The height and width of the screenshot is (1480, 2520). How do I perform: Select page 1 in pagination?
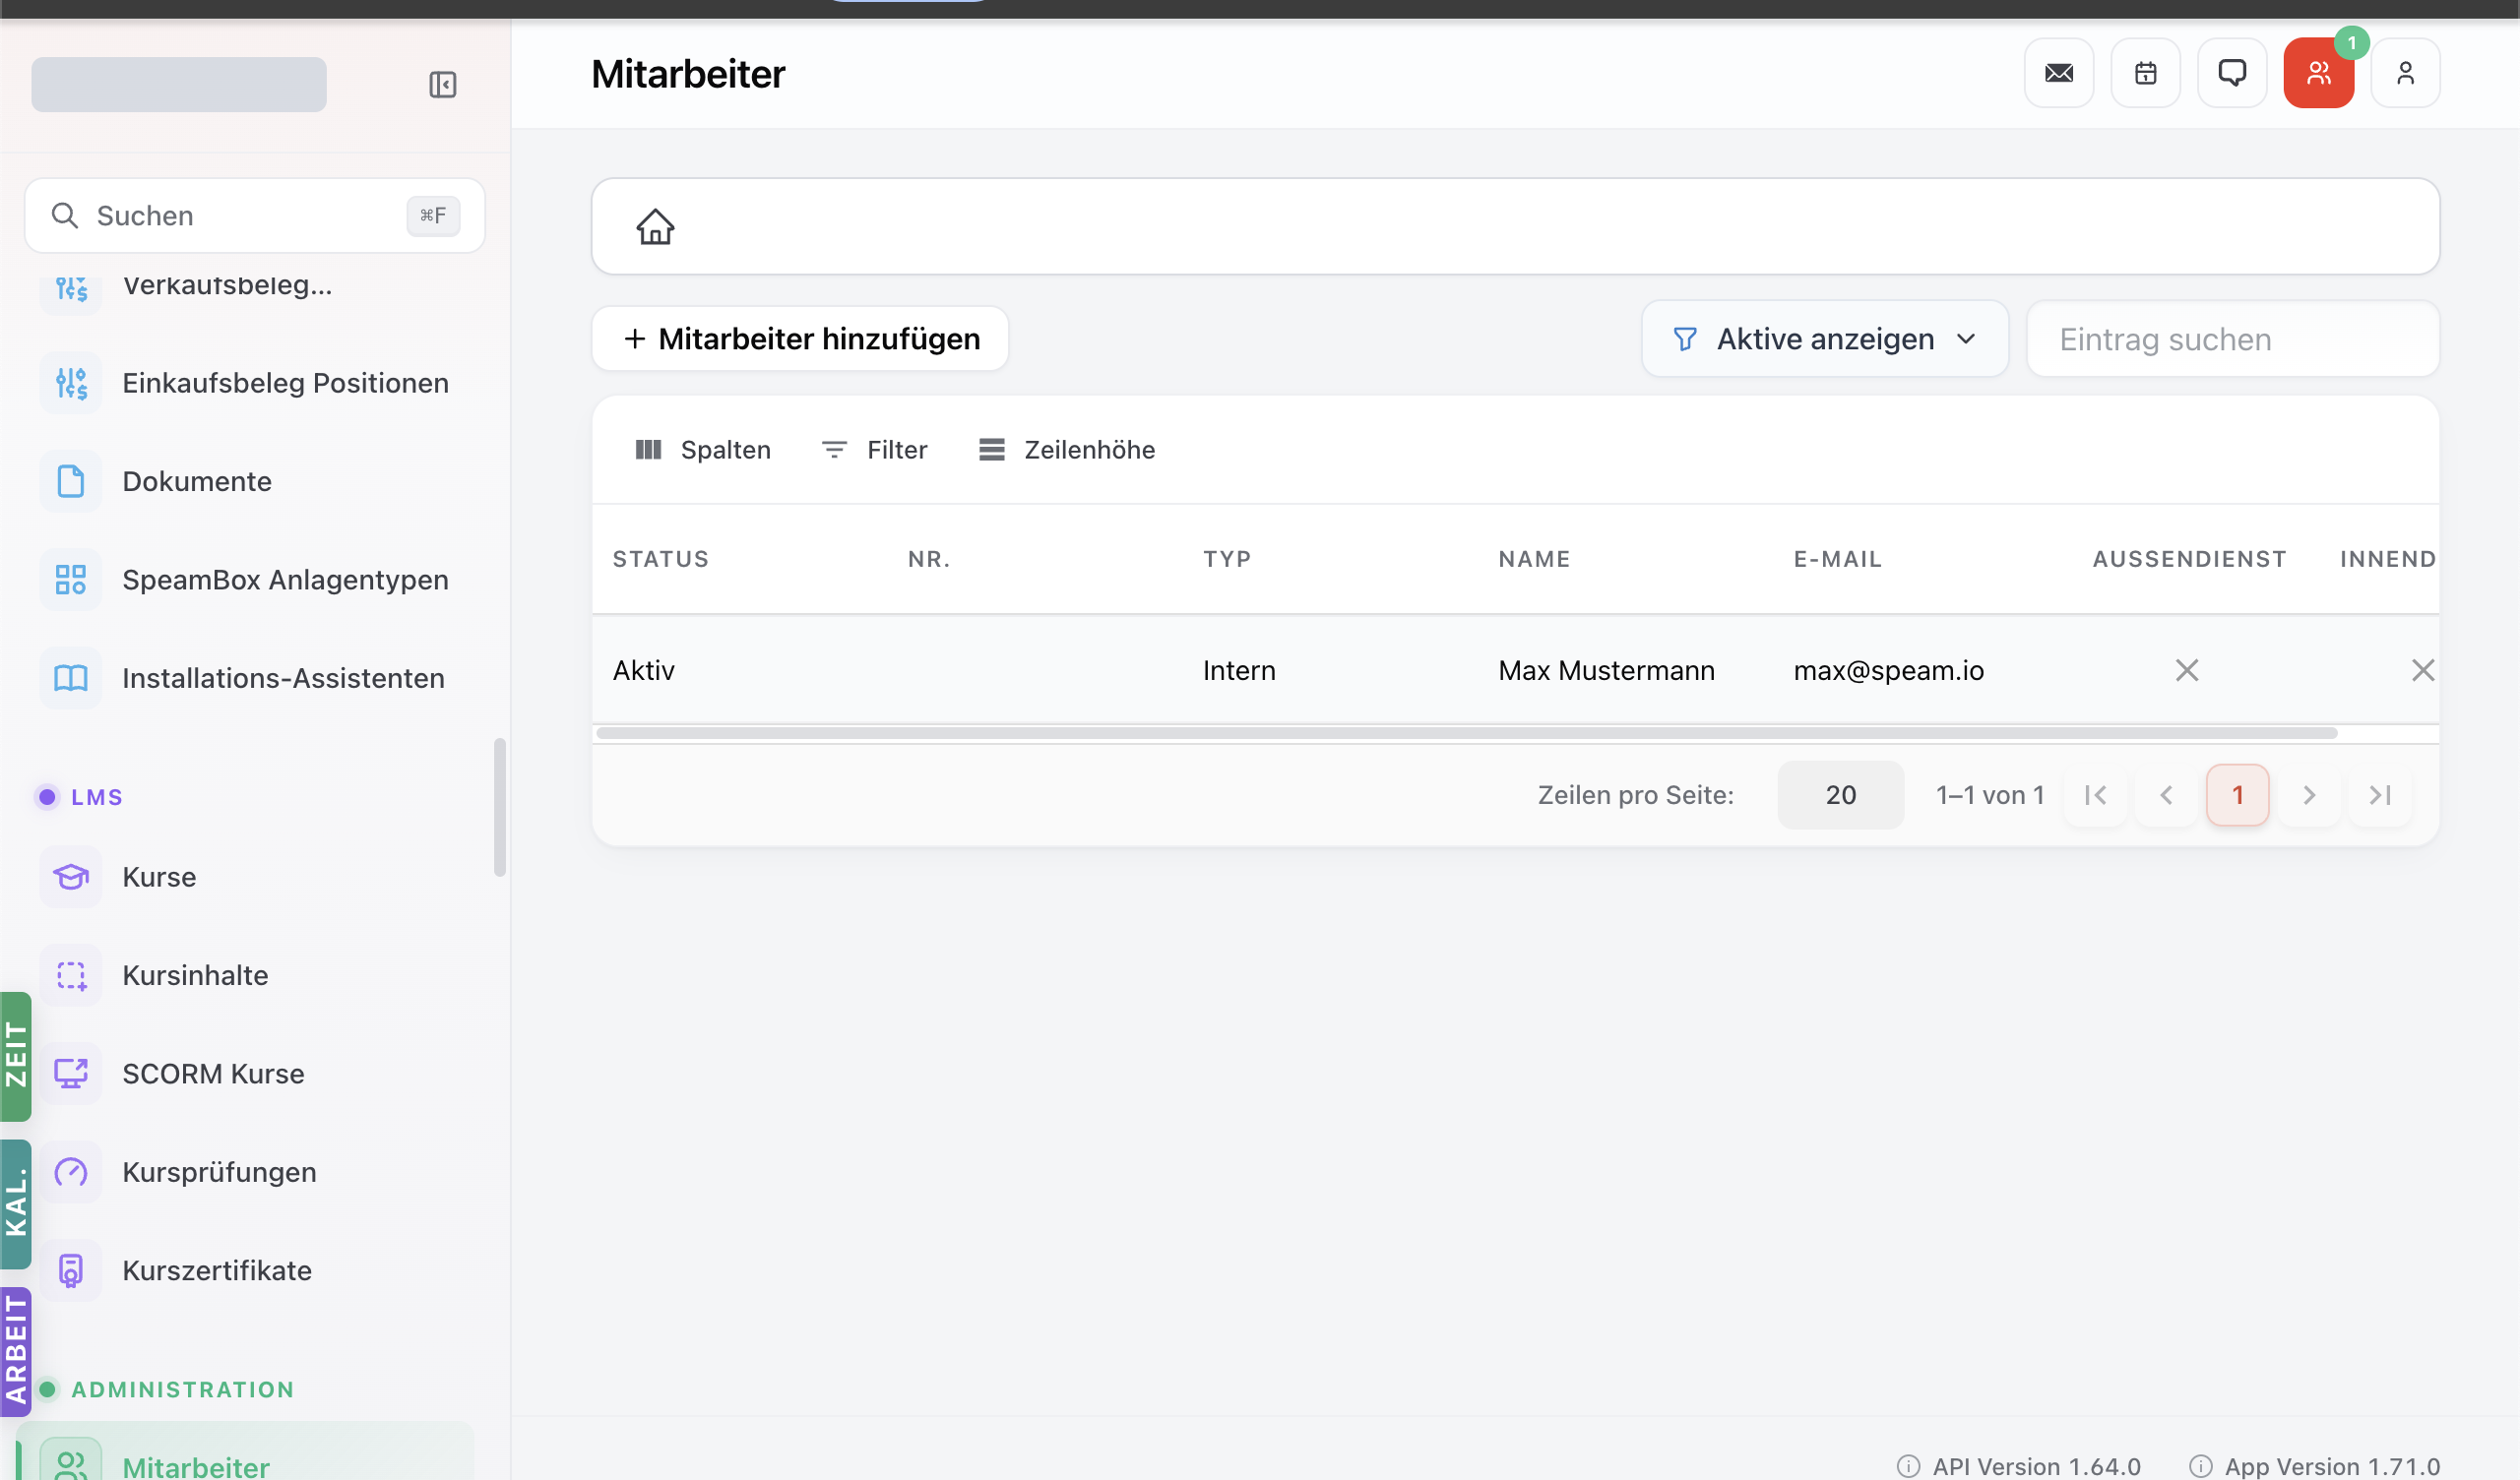point(2237,795)
